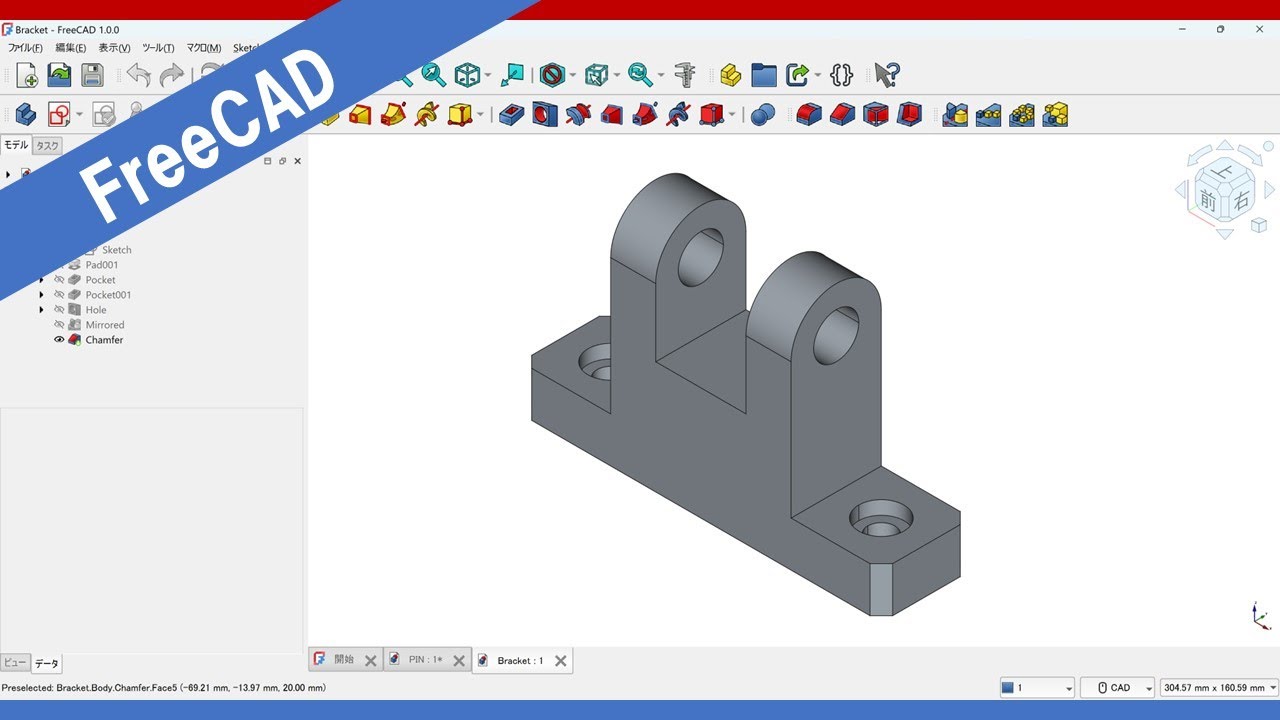Close the Bracket : 1 document tab

coord(561,661)
